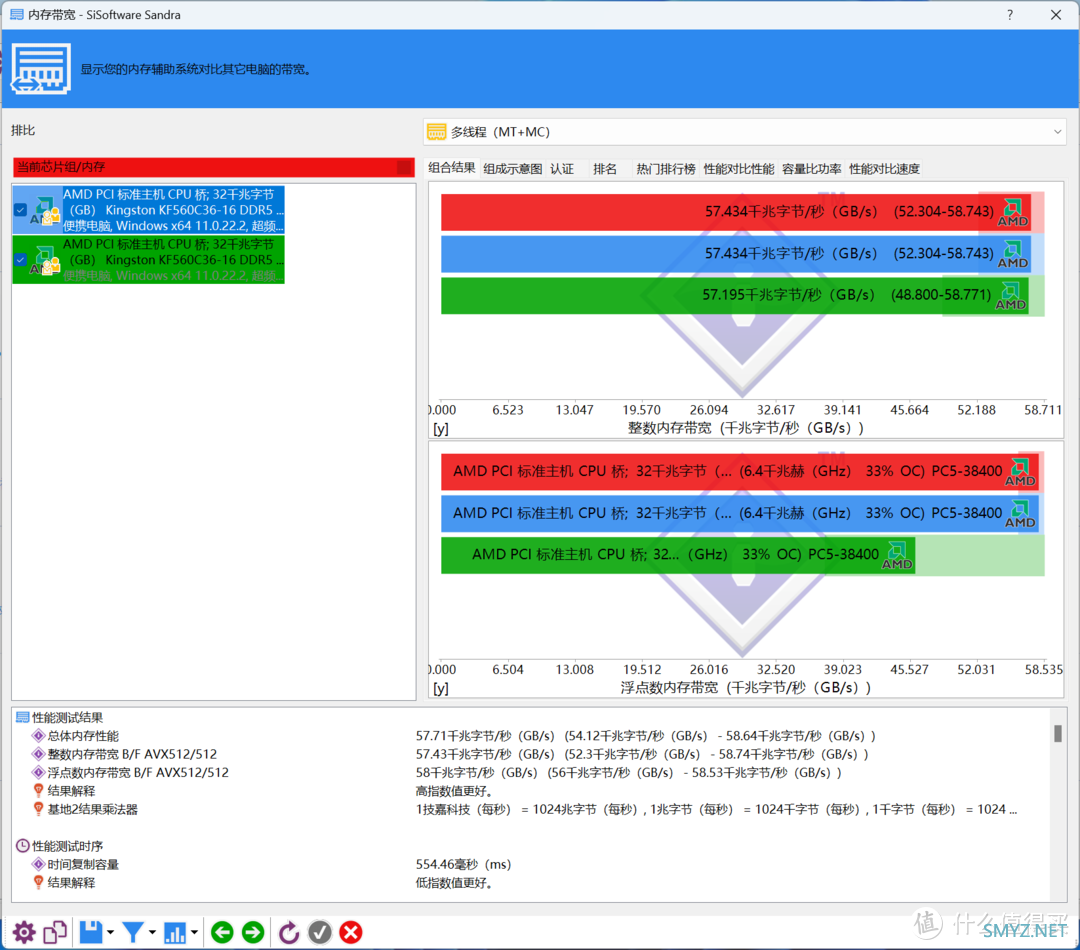Click green 57.195 integer bandwidth bar
Screen dimensions: 1080x950
(x=735, y=296)
